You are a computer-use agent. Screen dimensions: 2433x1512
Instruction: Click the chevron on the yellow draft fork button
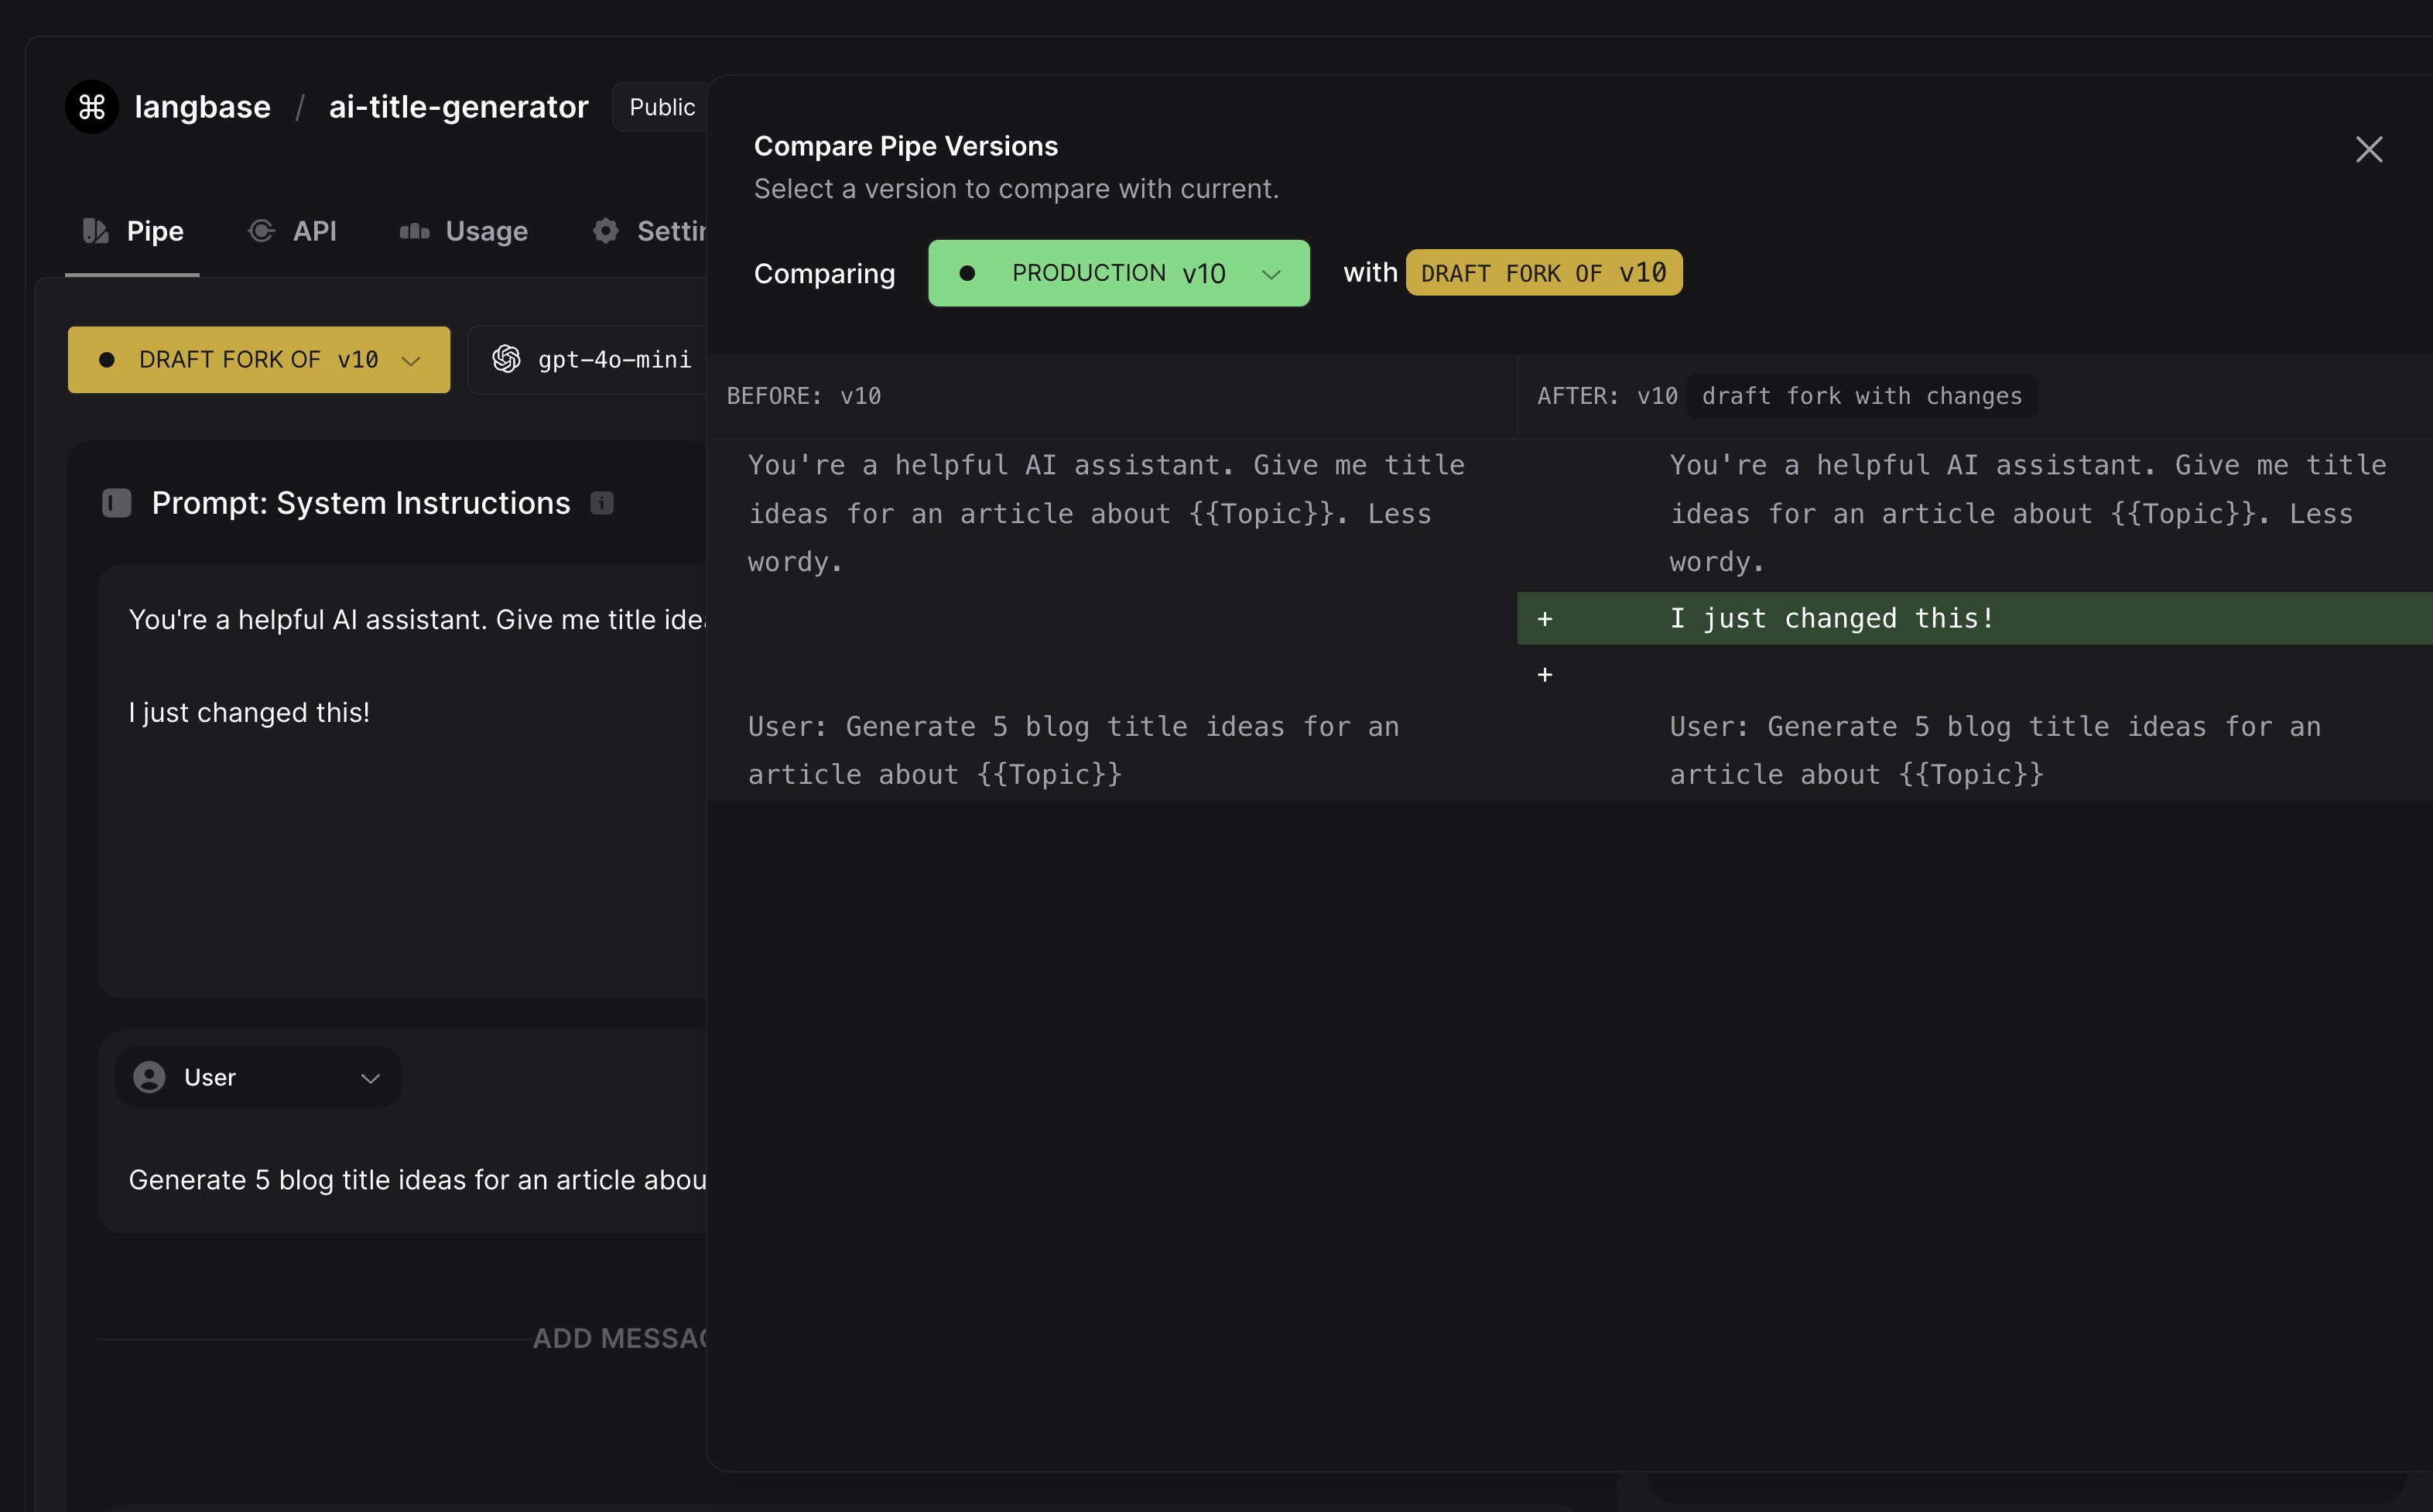click(411, 361)
